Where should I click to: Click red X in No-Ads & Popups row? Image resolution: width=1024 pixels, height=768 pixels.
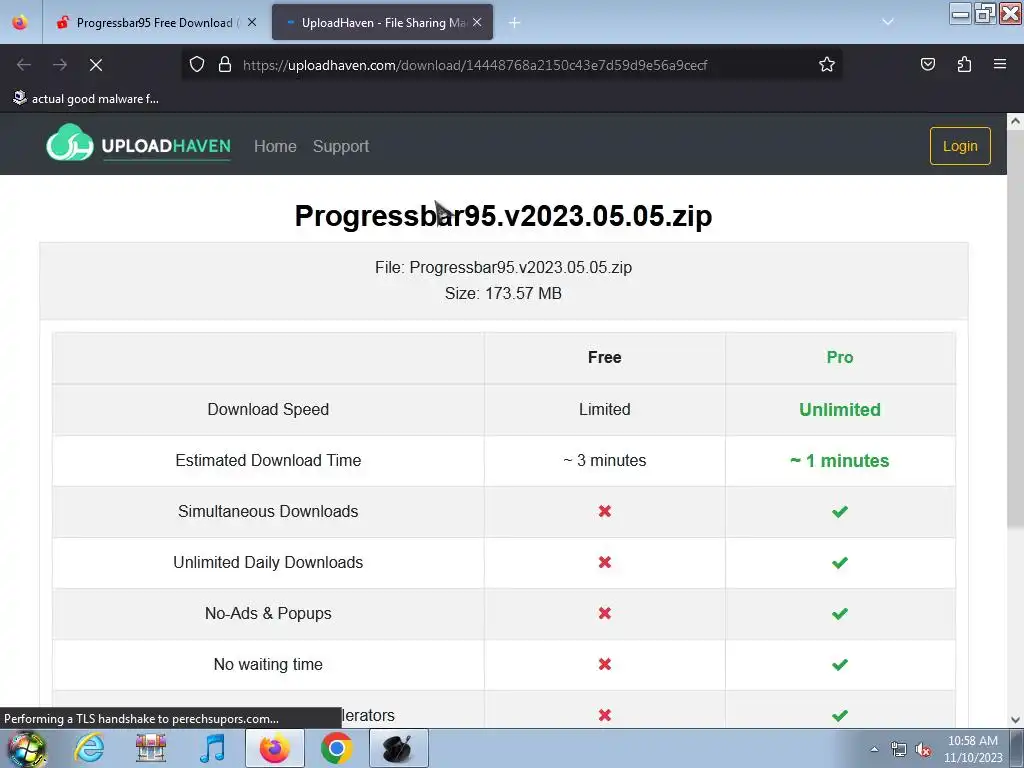click(605, 613)
